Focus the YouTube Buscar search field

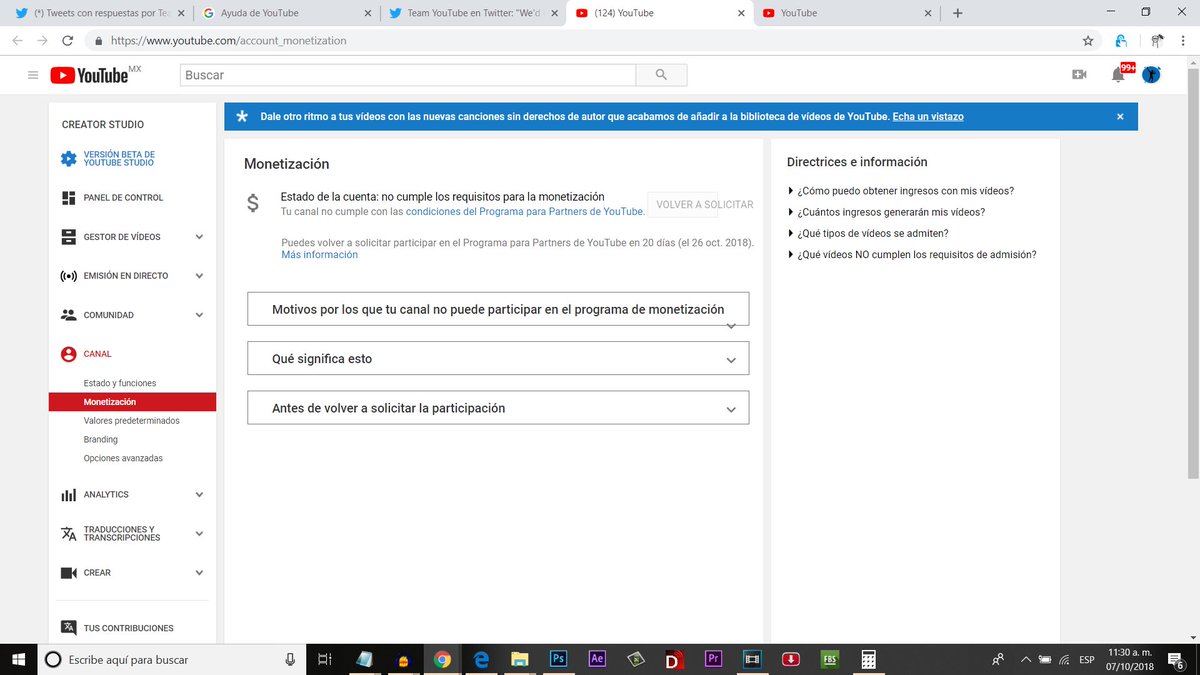(x=408, y=75)
